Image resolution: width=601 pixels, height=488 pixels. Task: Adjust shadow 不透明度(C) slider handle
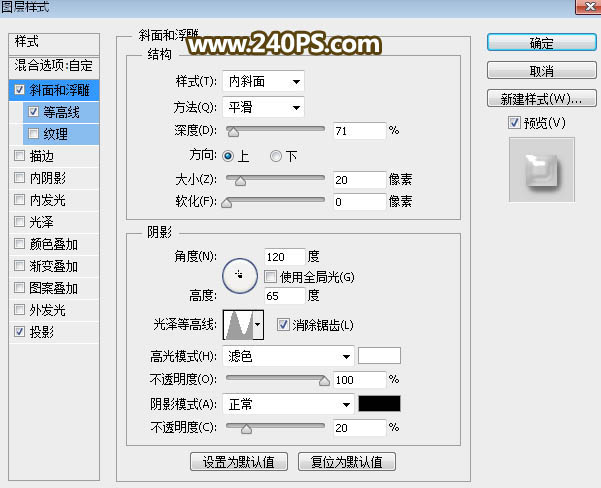(x=246, y=429)
